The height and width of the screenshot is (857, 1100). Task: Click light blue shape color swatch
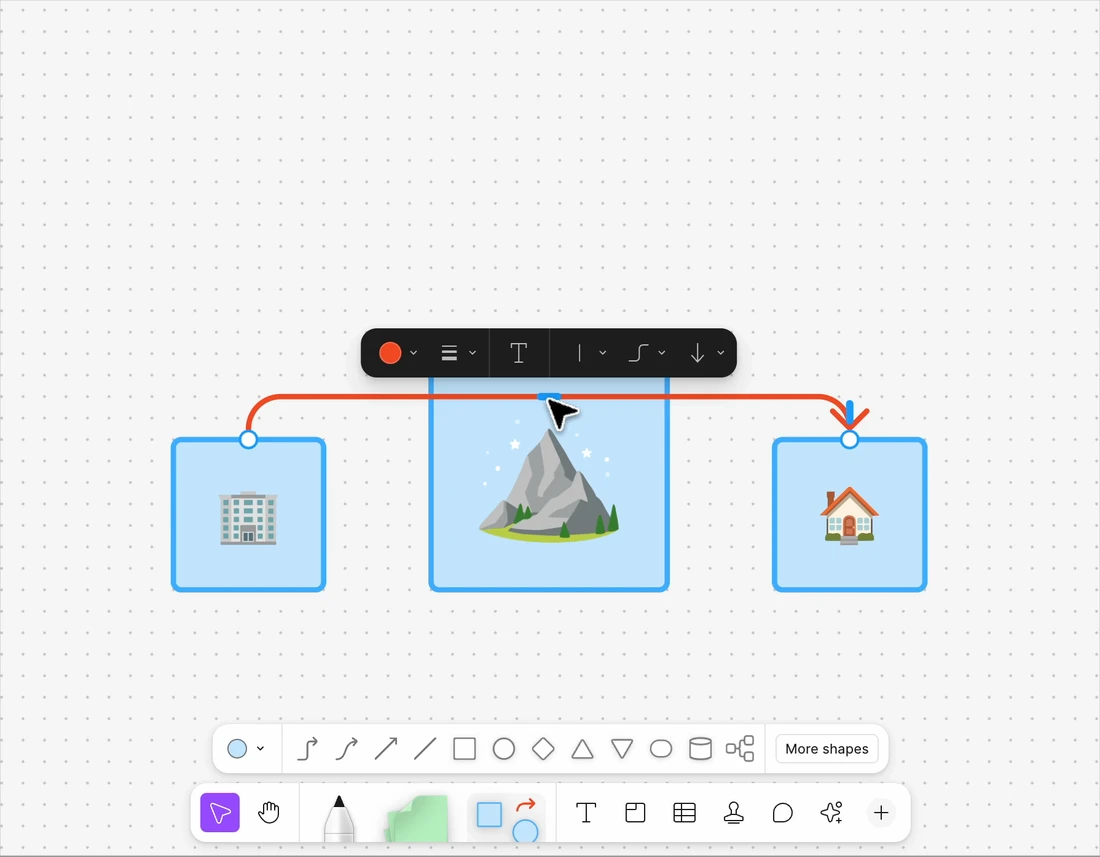pyautogui.click(x=237, y=748)
